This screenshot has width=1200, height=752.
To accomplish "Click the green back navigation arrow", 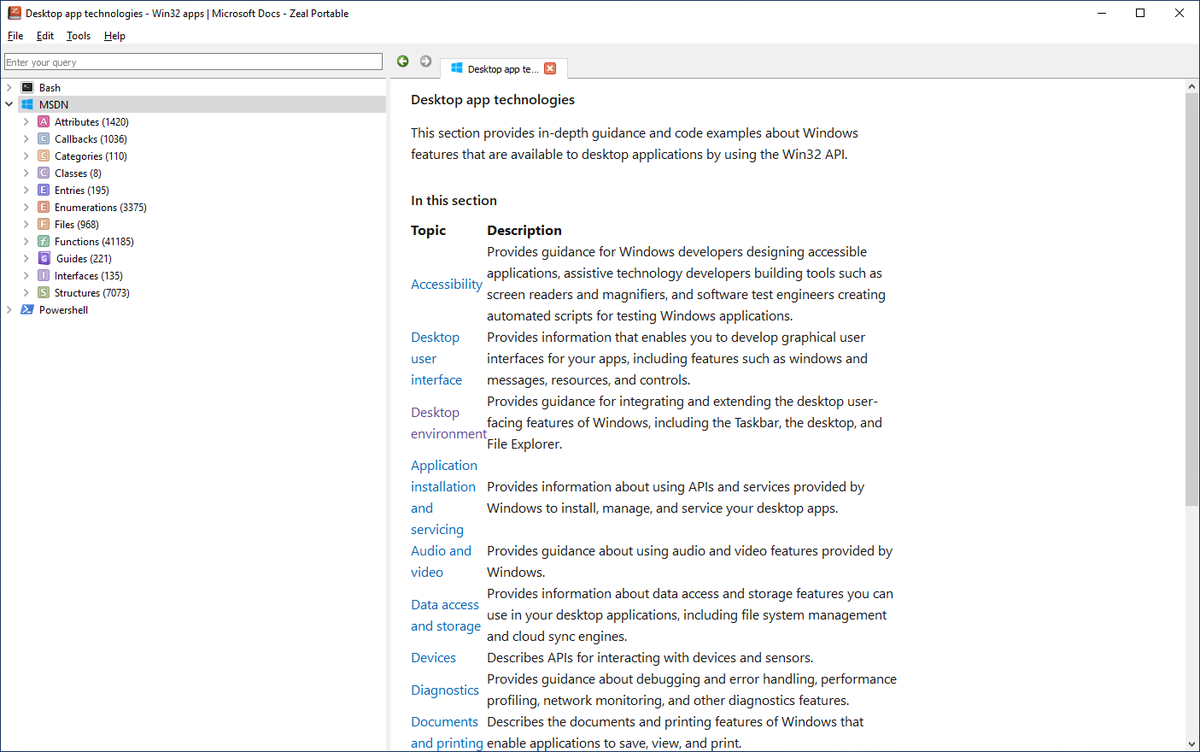I will 403,61.
